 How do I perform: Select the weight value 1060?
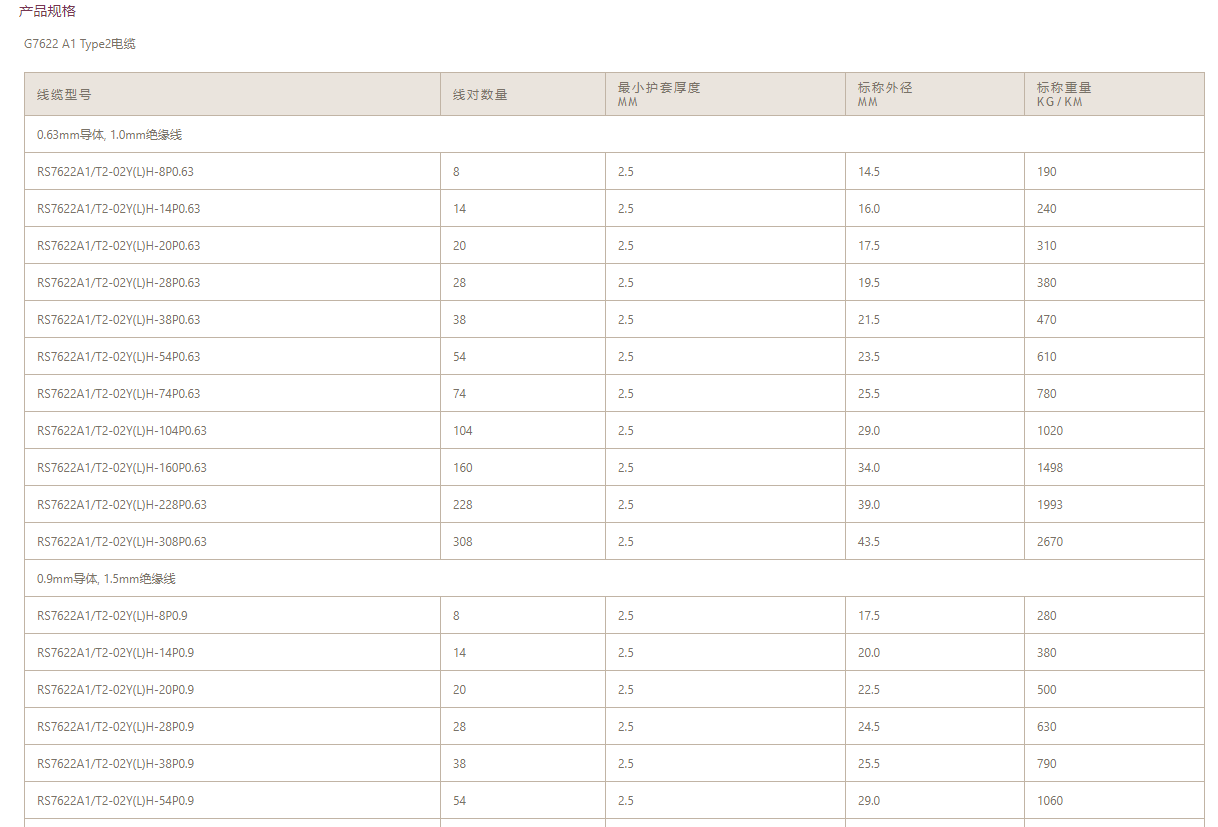click(x=1050, y=801)
